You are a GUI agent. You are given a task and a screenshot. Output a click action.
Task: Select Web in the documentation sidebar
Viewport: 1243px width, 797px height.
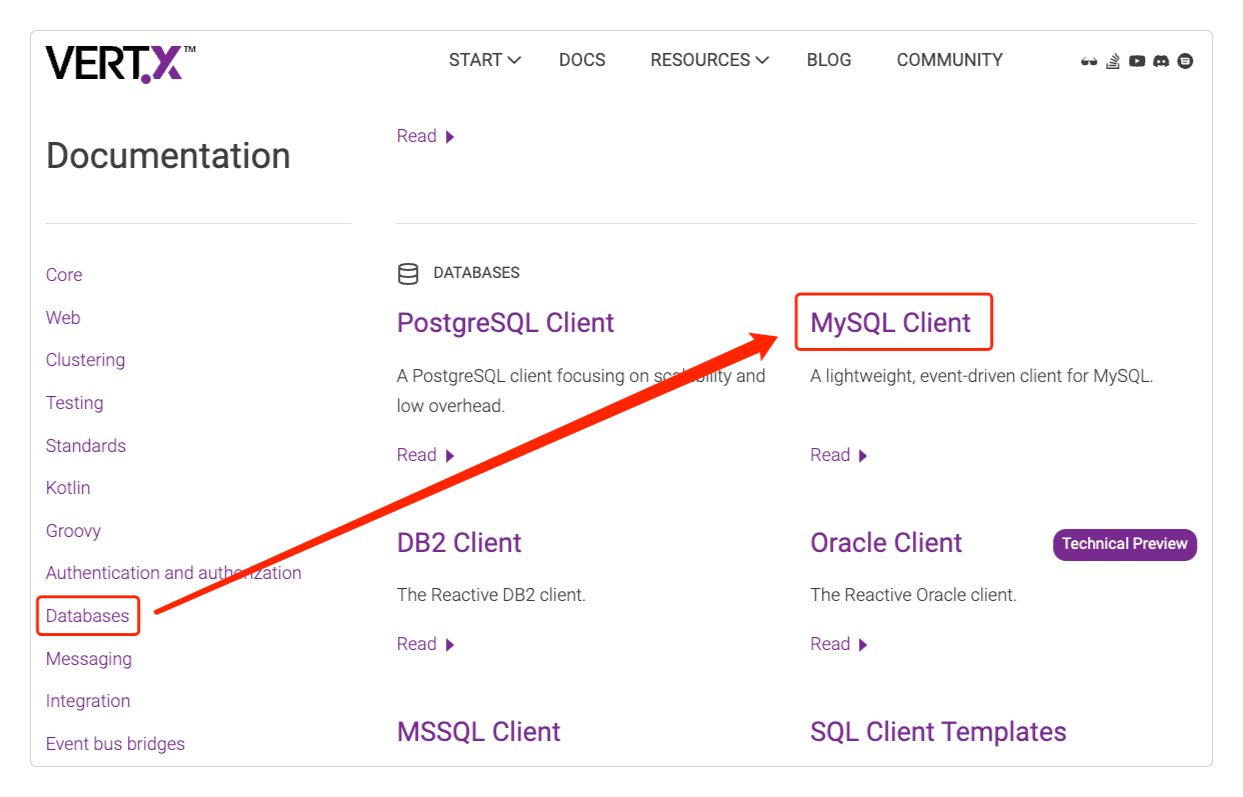point(63,318)
